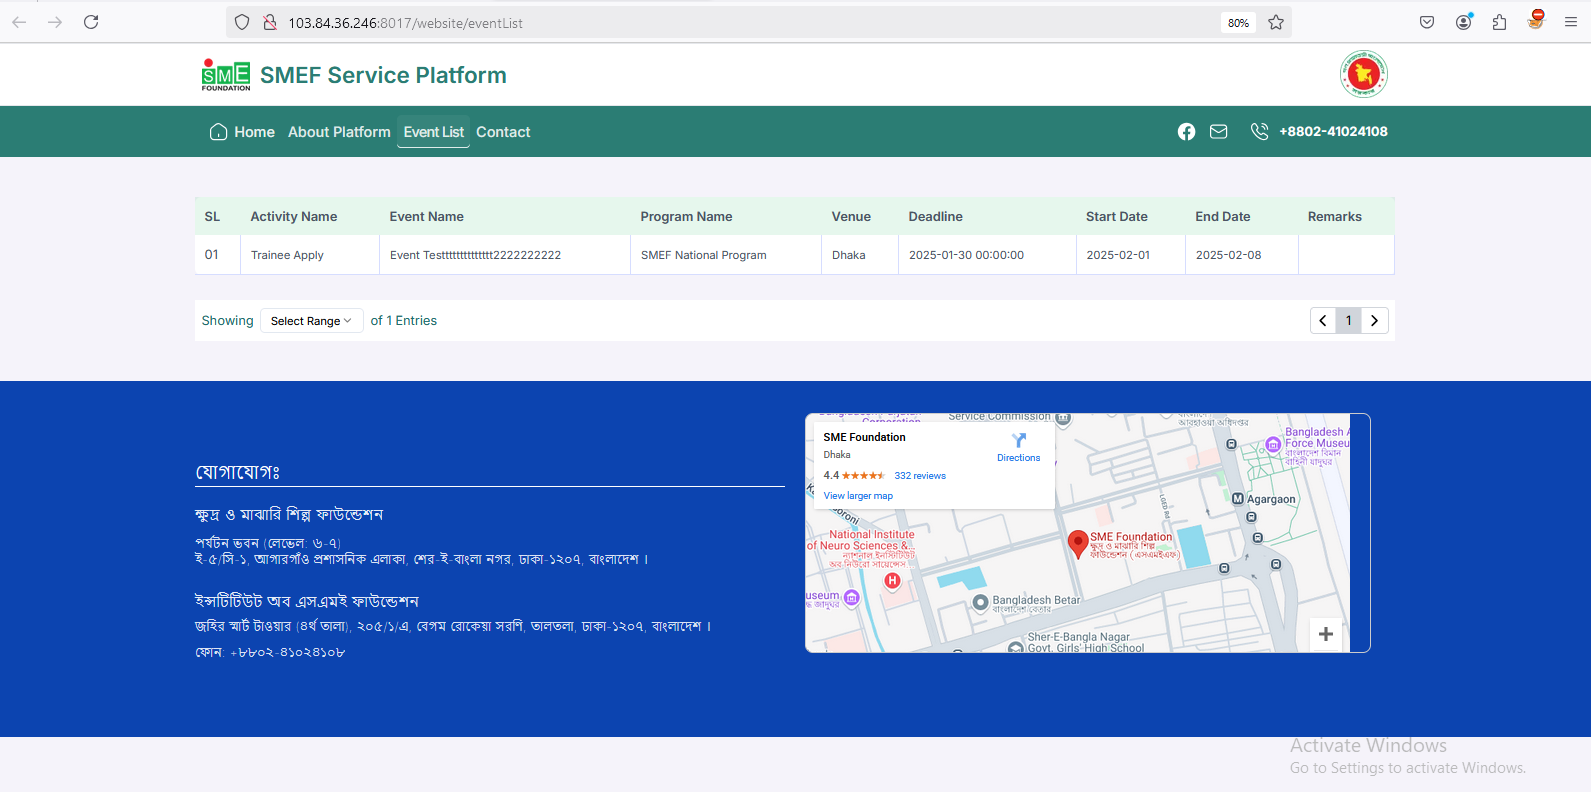Click the 2025-02-08 end date cell

1242,255
